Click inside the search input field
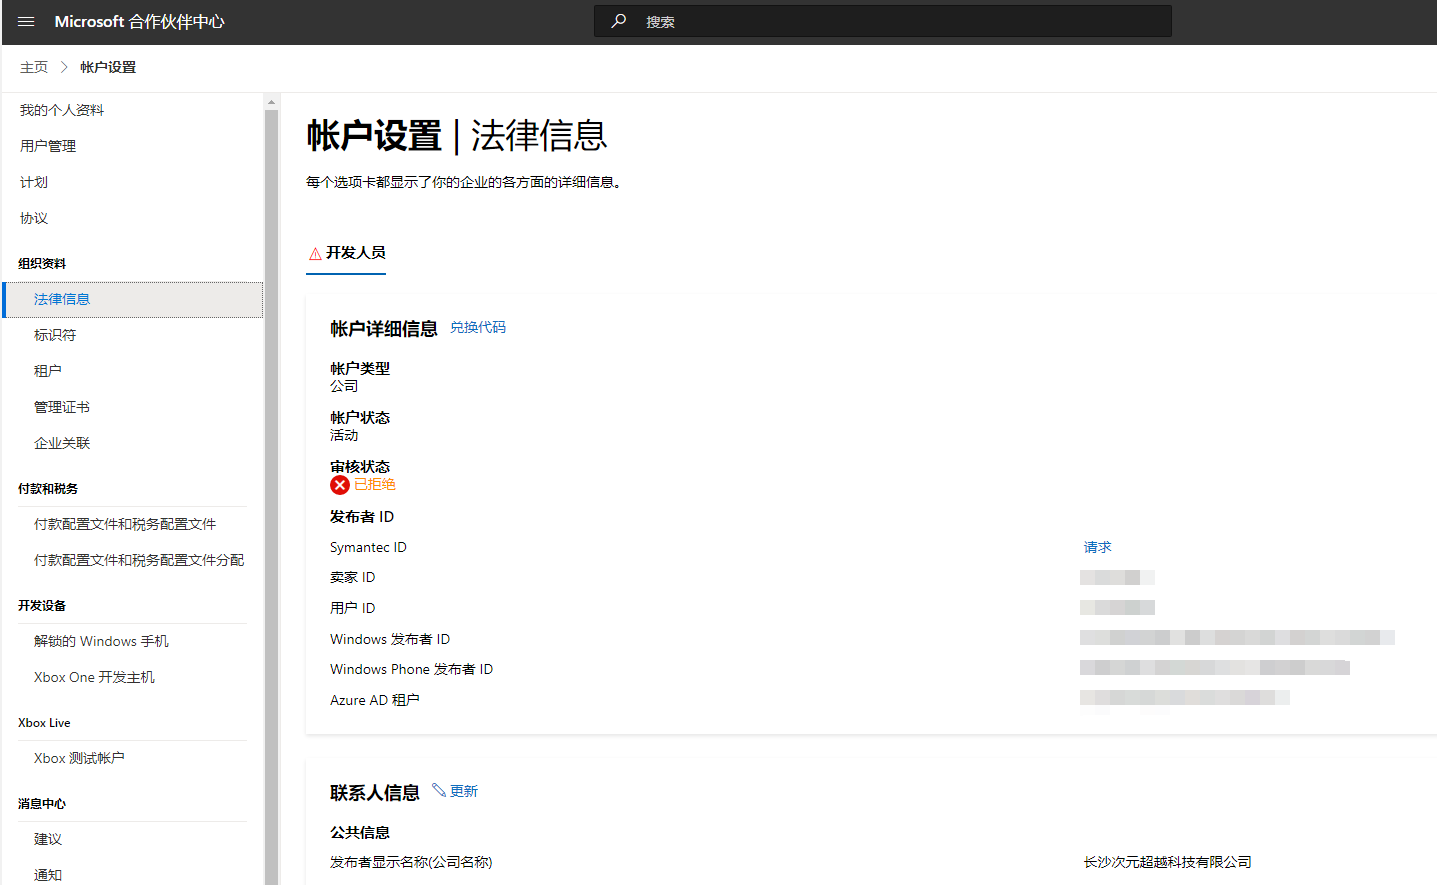Image resolution: width=1437 pixels, height=885 pixels. (880, 20)
